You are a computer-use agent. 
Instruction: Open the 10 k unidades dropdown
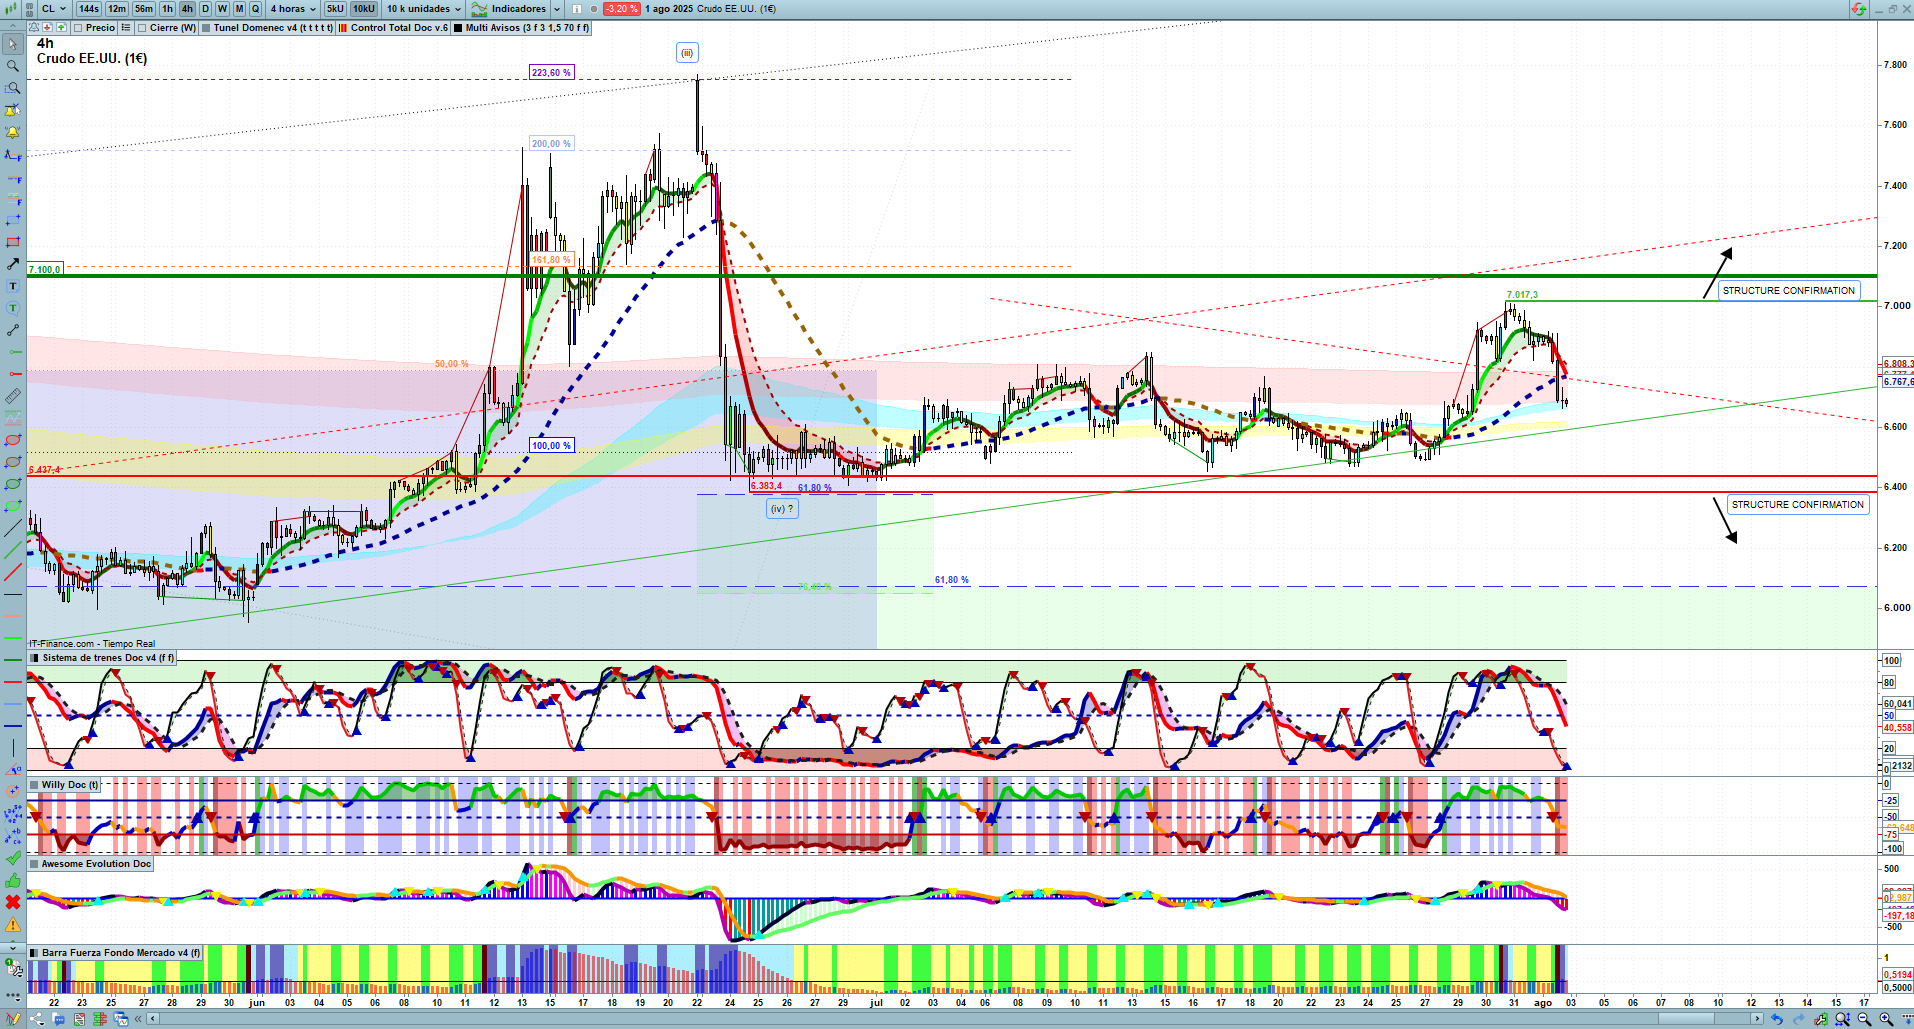coord(424,9)
